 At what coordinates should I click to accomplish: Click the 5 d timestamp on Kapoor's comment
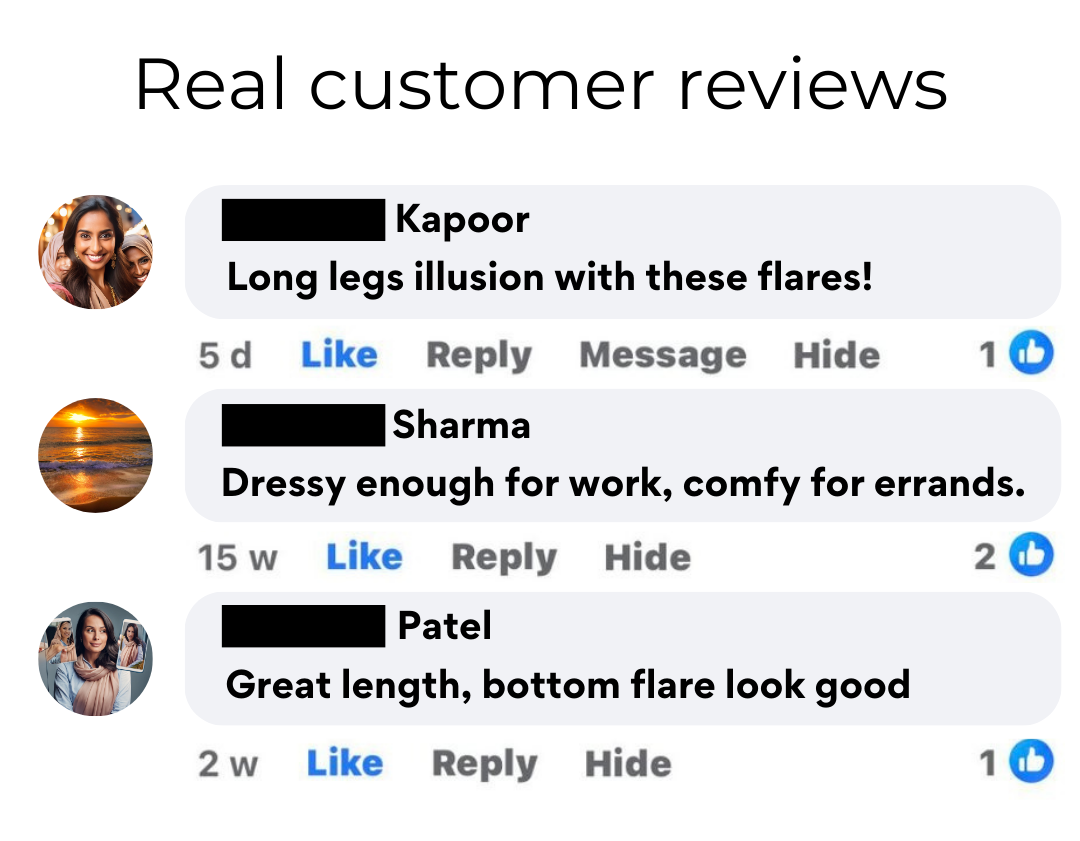[225, 355]
